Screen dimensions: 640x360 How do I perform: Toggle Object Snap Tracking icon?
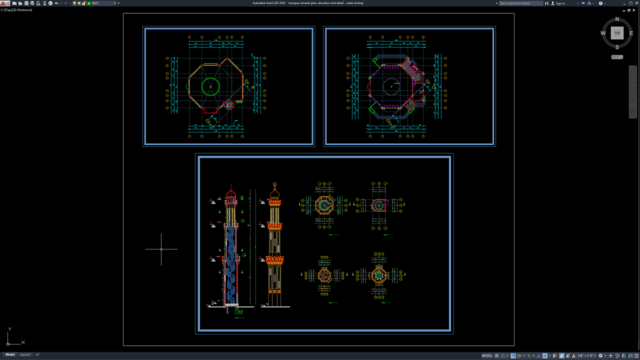click(x=539, y=356)
